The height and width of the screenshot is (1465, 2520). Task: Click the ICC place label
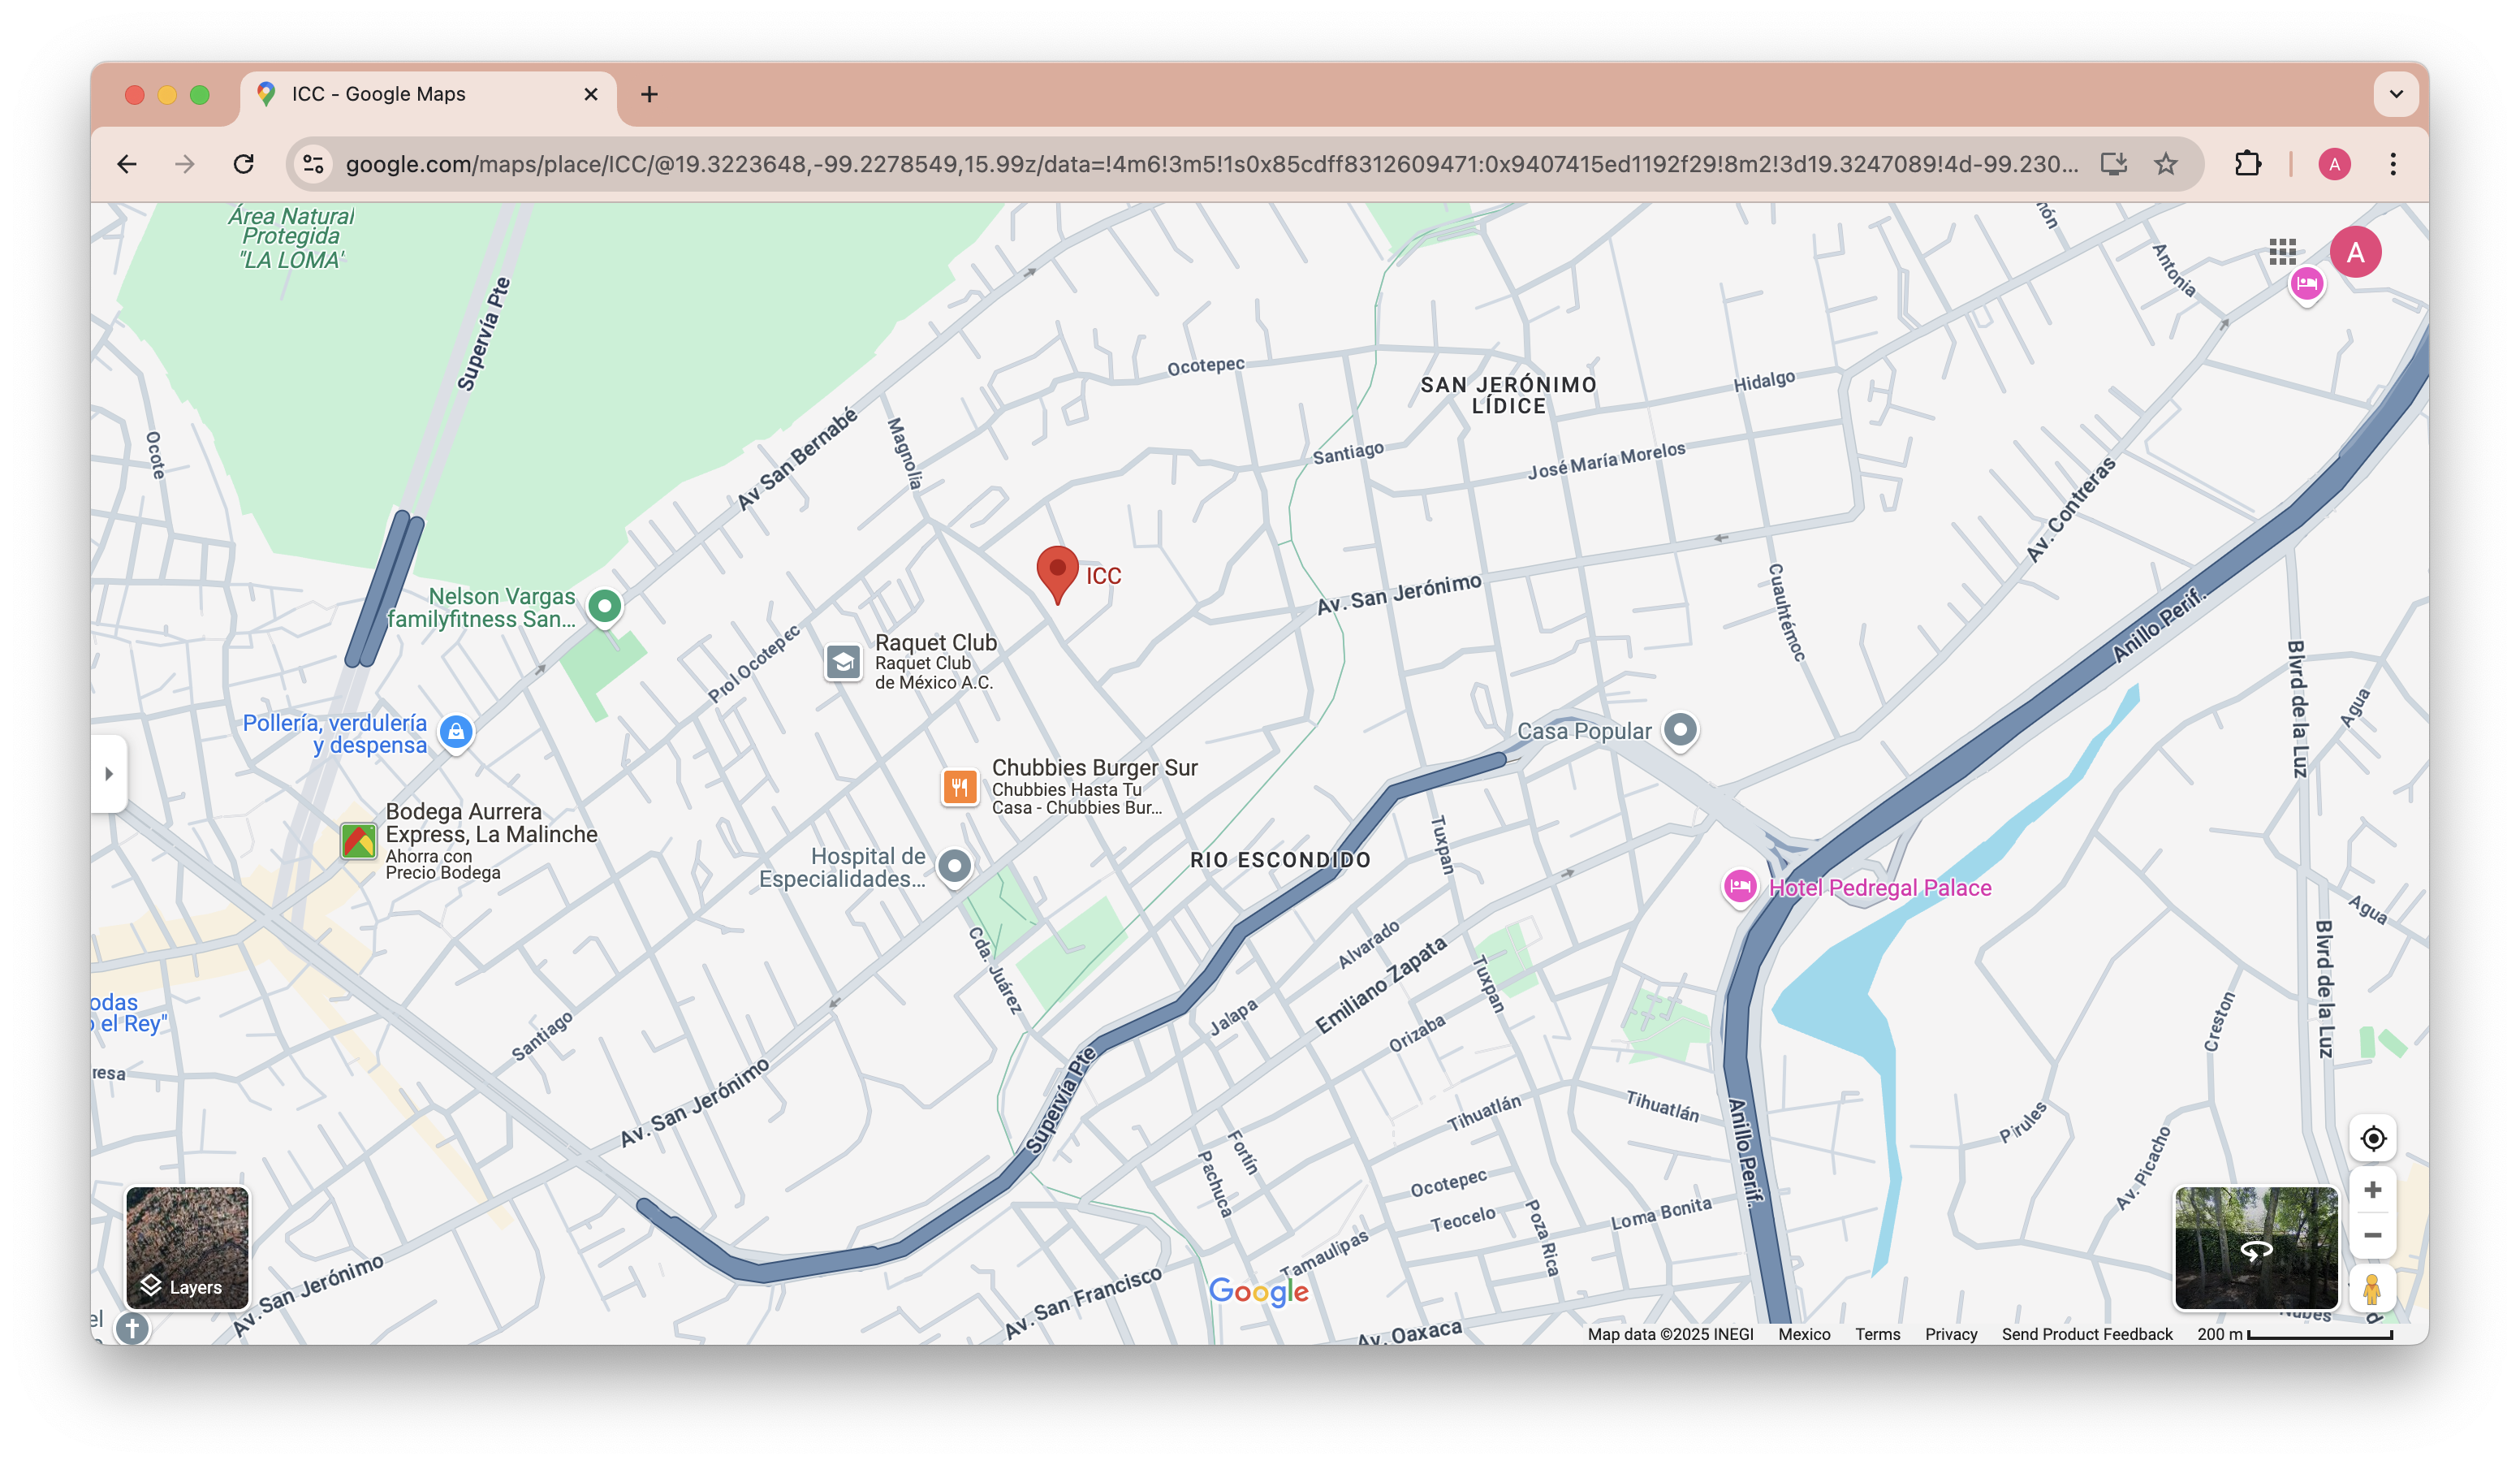click(1103, 576)
